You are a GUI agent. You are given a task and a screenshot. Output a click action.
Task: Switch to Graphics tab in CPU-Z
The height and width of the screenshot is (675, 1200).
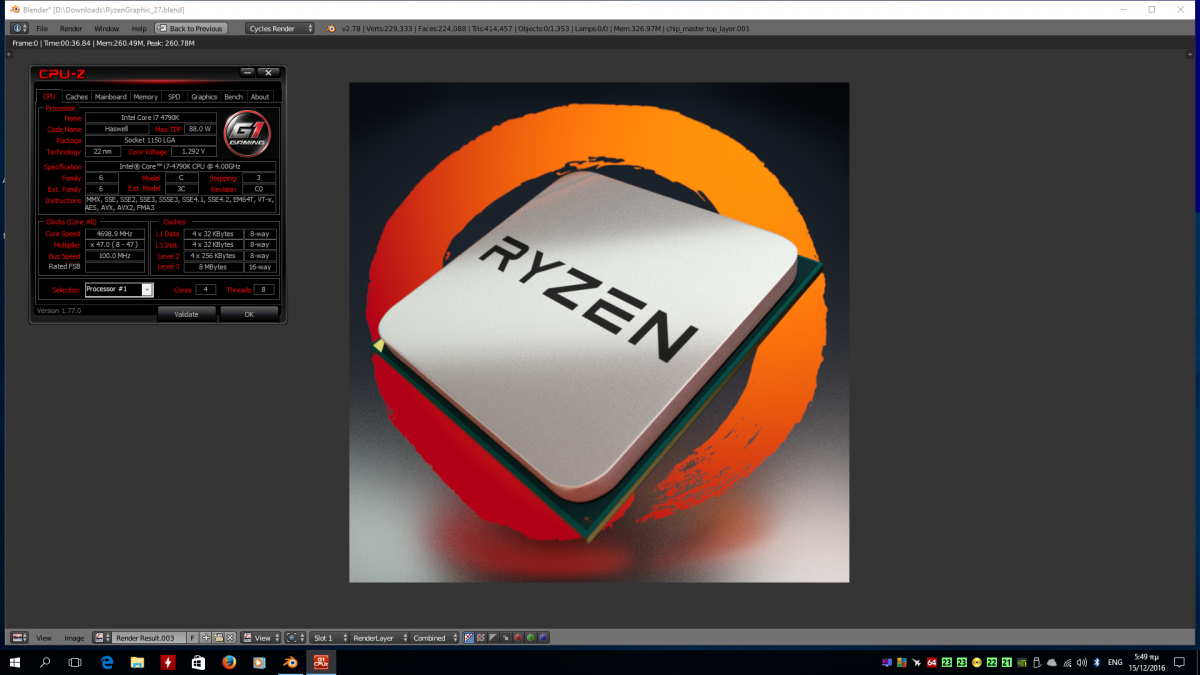pyautogui.click(x=204, y=97)
